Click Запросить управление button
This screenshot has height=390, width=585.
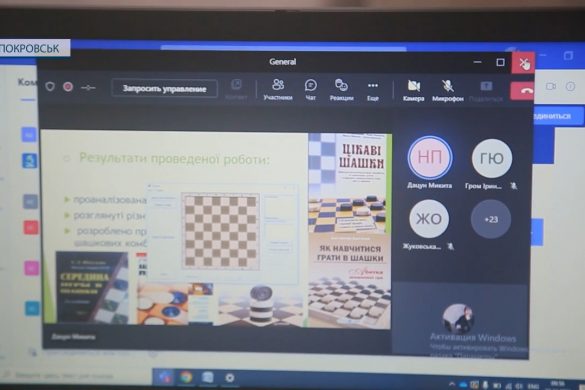point(165,89)
